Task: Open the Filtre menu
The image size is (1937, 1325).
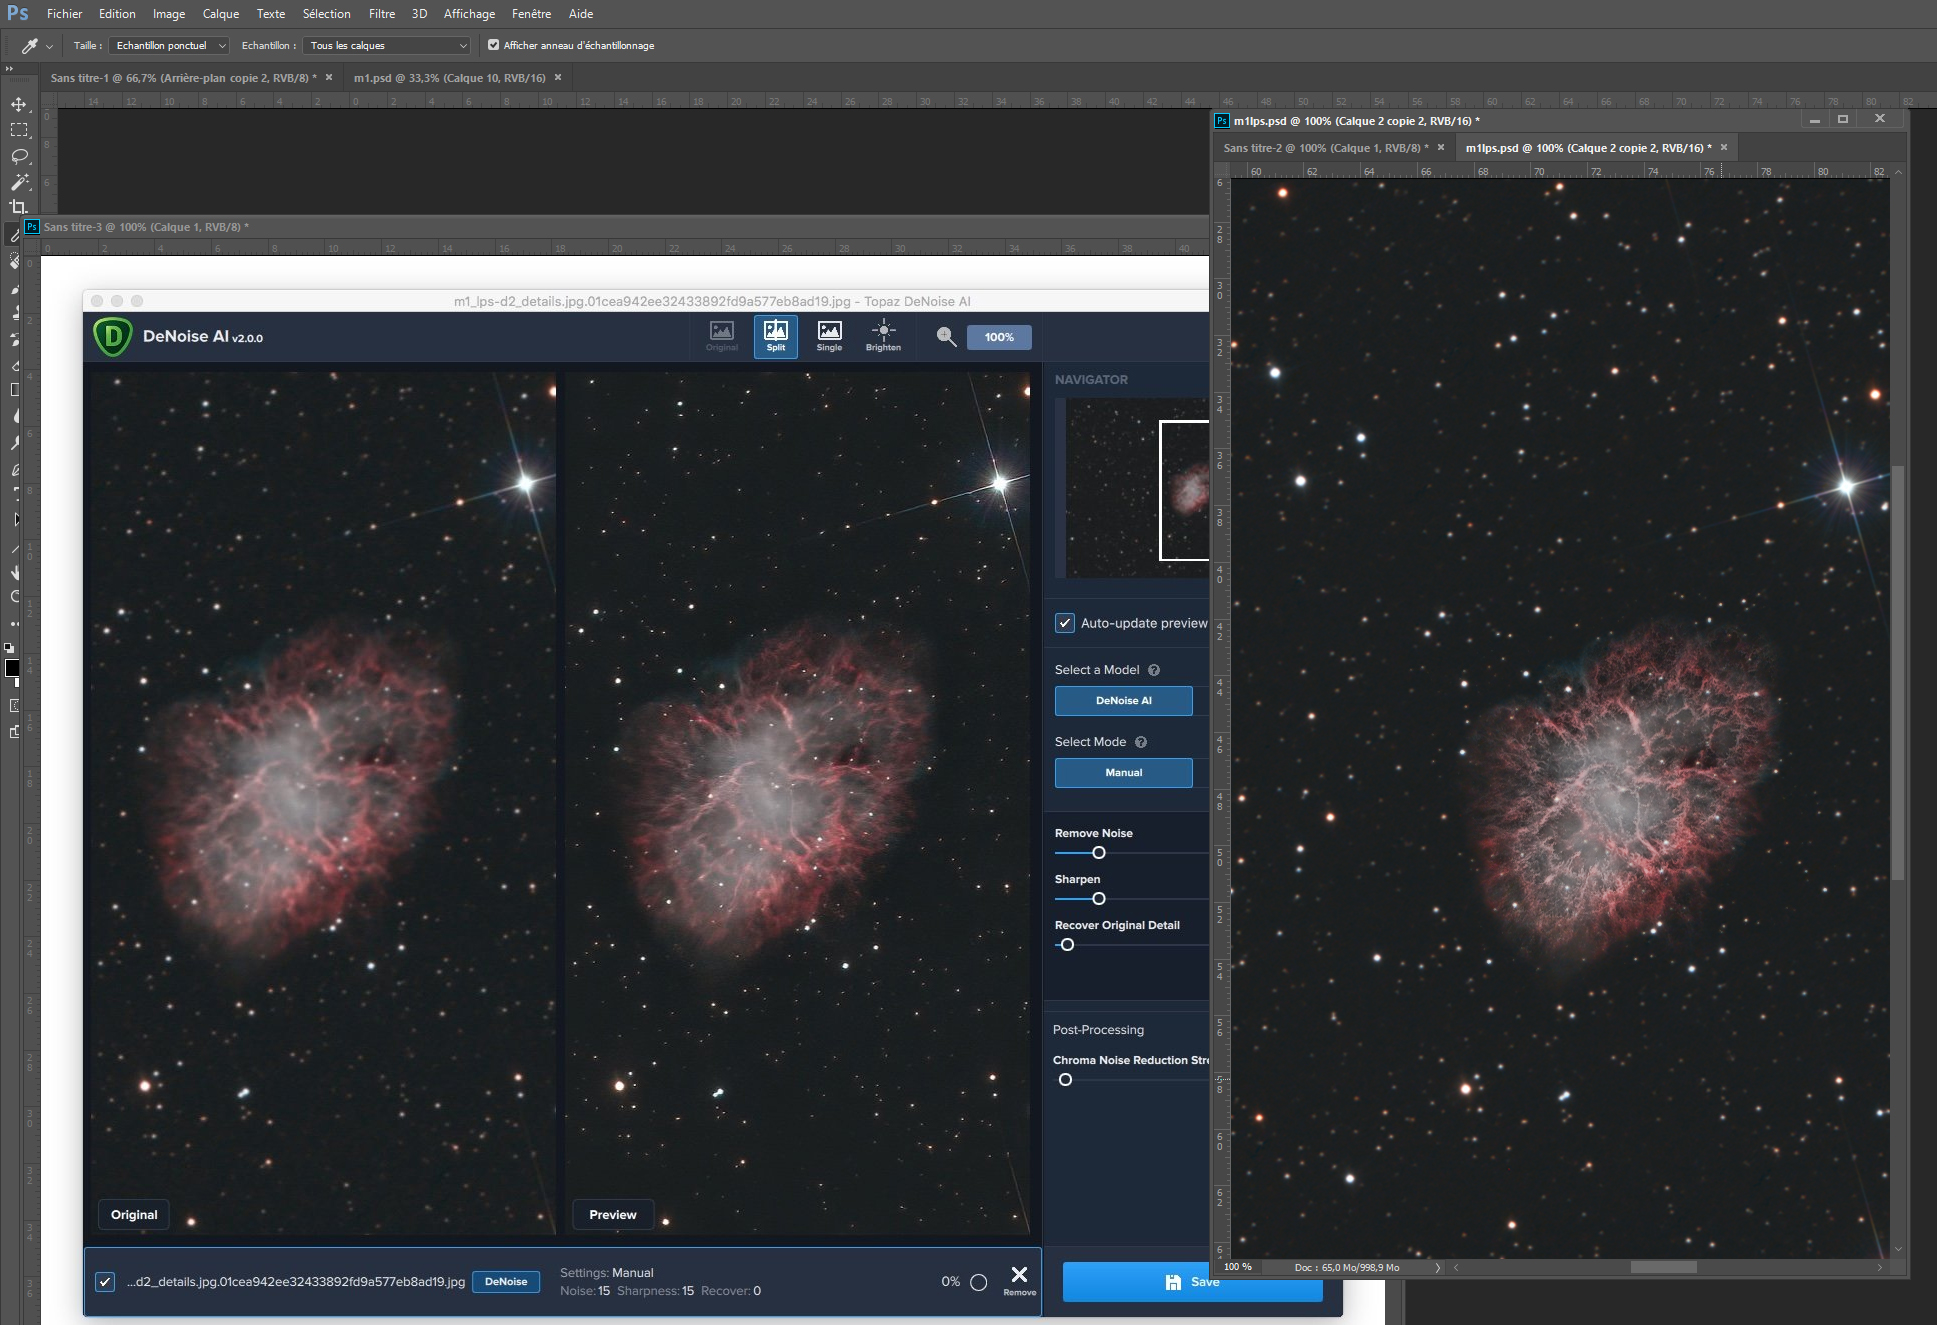Action: [382, 14]
